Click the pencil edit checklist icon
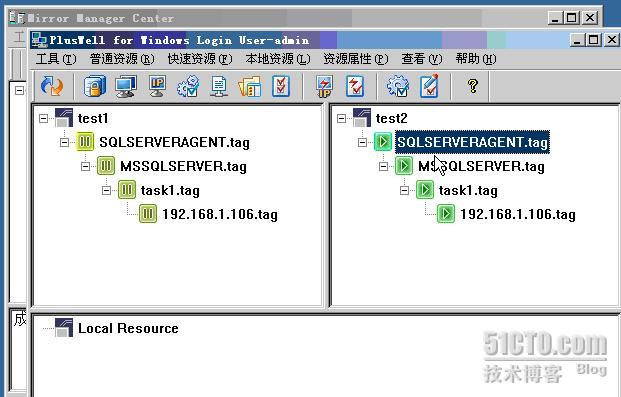The image size is (621, 397). [x=429, y=86]
